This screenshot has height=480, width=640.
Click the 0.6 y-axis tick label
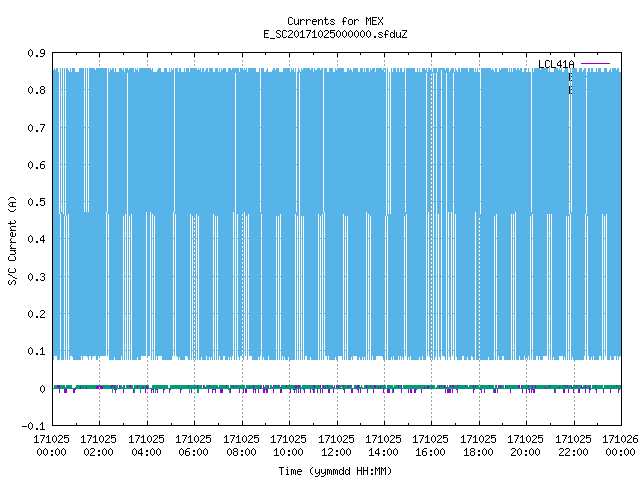click(x=36, y=165)
